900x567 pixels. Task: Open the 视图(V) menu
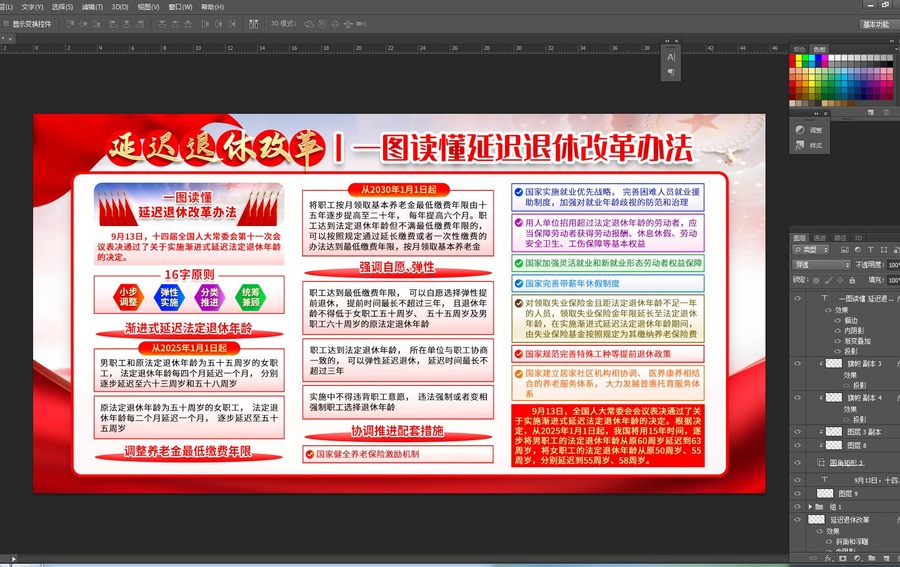click(148, 7)
